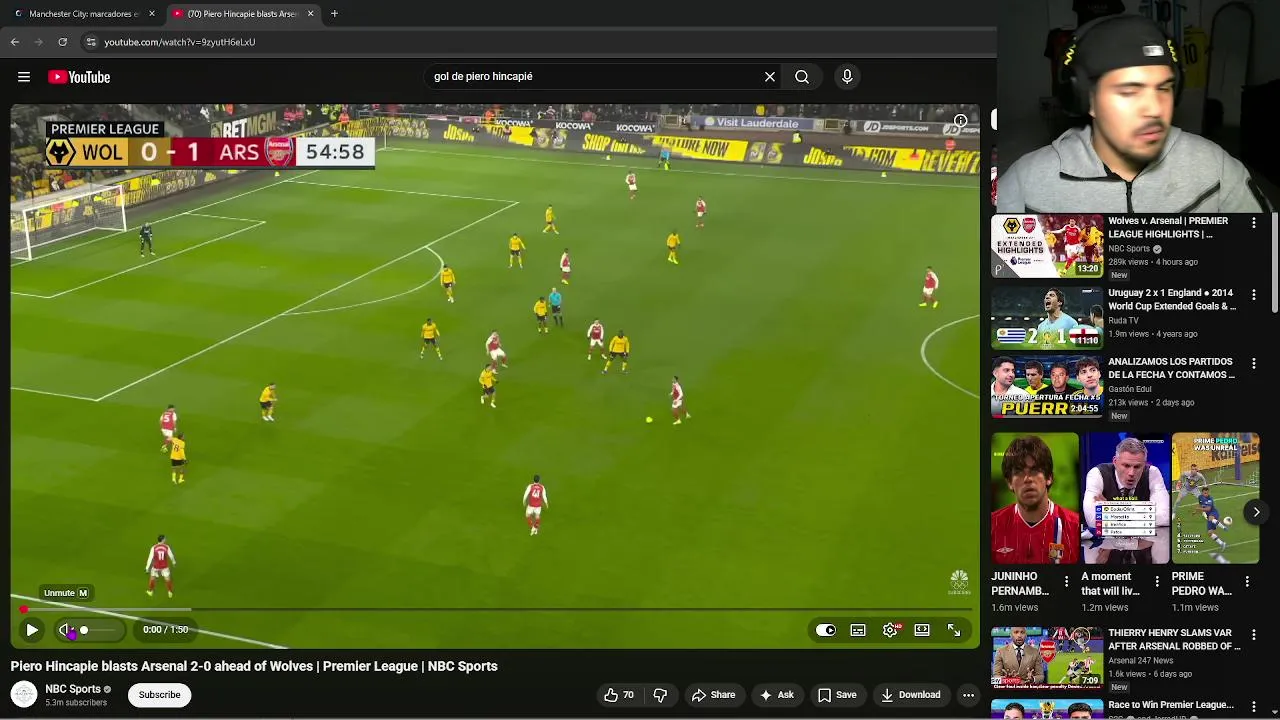Open options for Wolves v. Arsenal video
The height and width of the screenshot is (720, 1280).
click(1254, 223)
